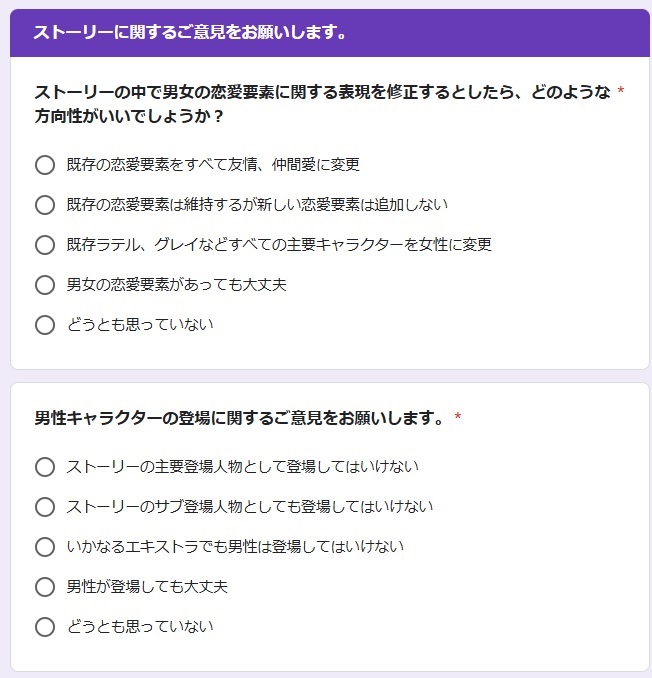Pick radio 'いかなるエキストラでも男性は登場してはいけない'
652x678 pixels.
click(x=44, y=547)
